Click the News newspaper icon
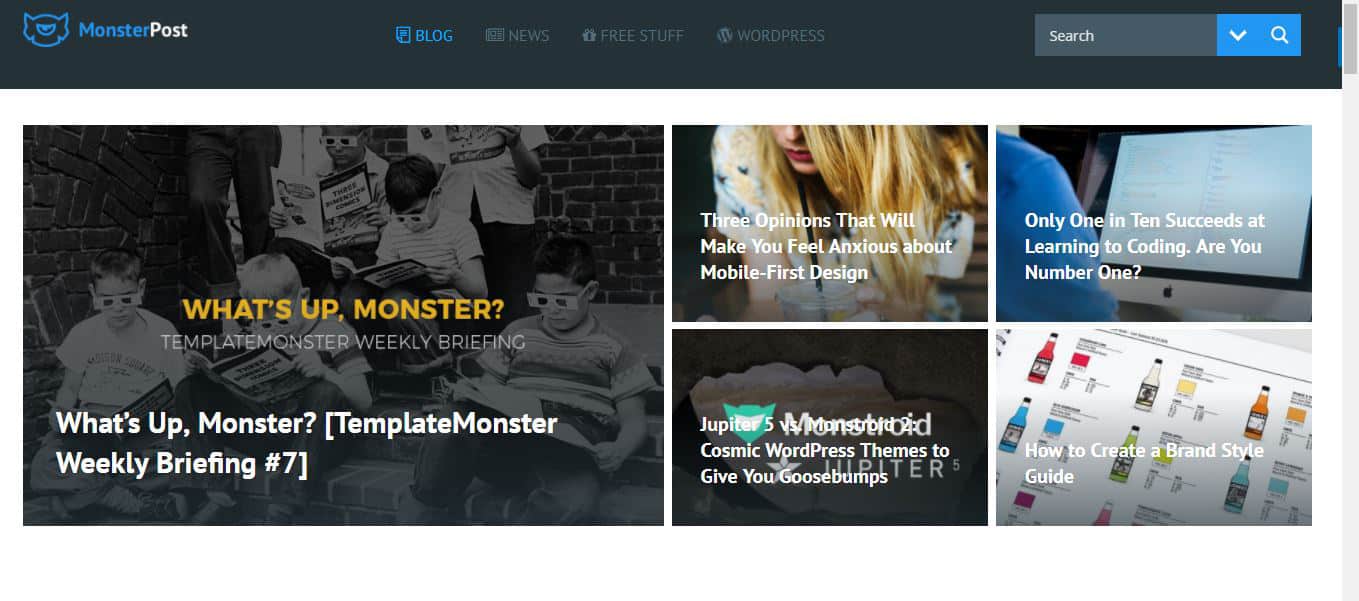This screenshot has height=601, width=1359. coord(494,35)
